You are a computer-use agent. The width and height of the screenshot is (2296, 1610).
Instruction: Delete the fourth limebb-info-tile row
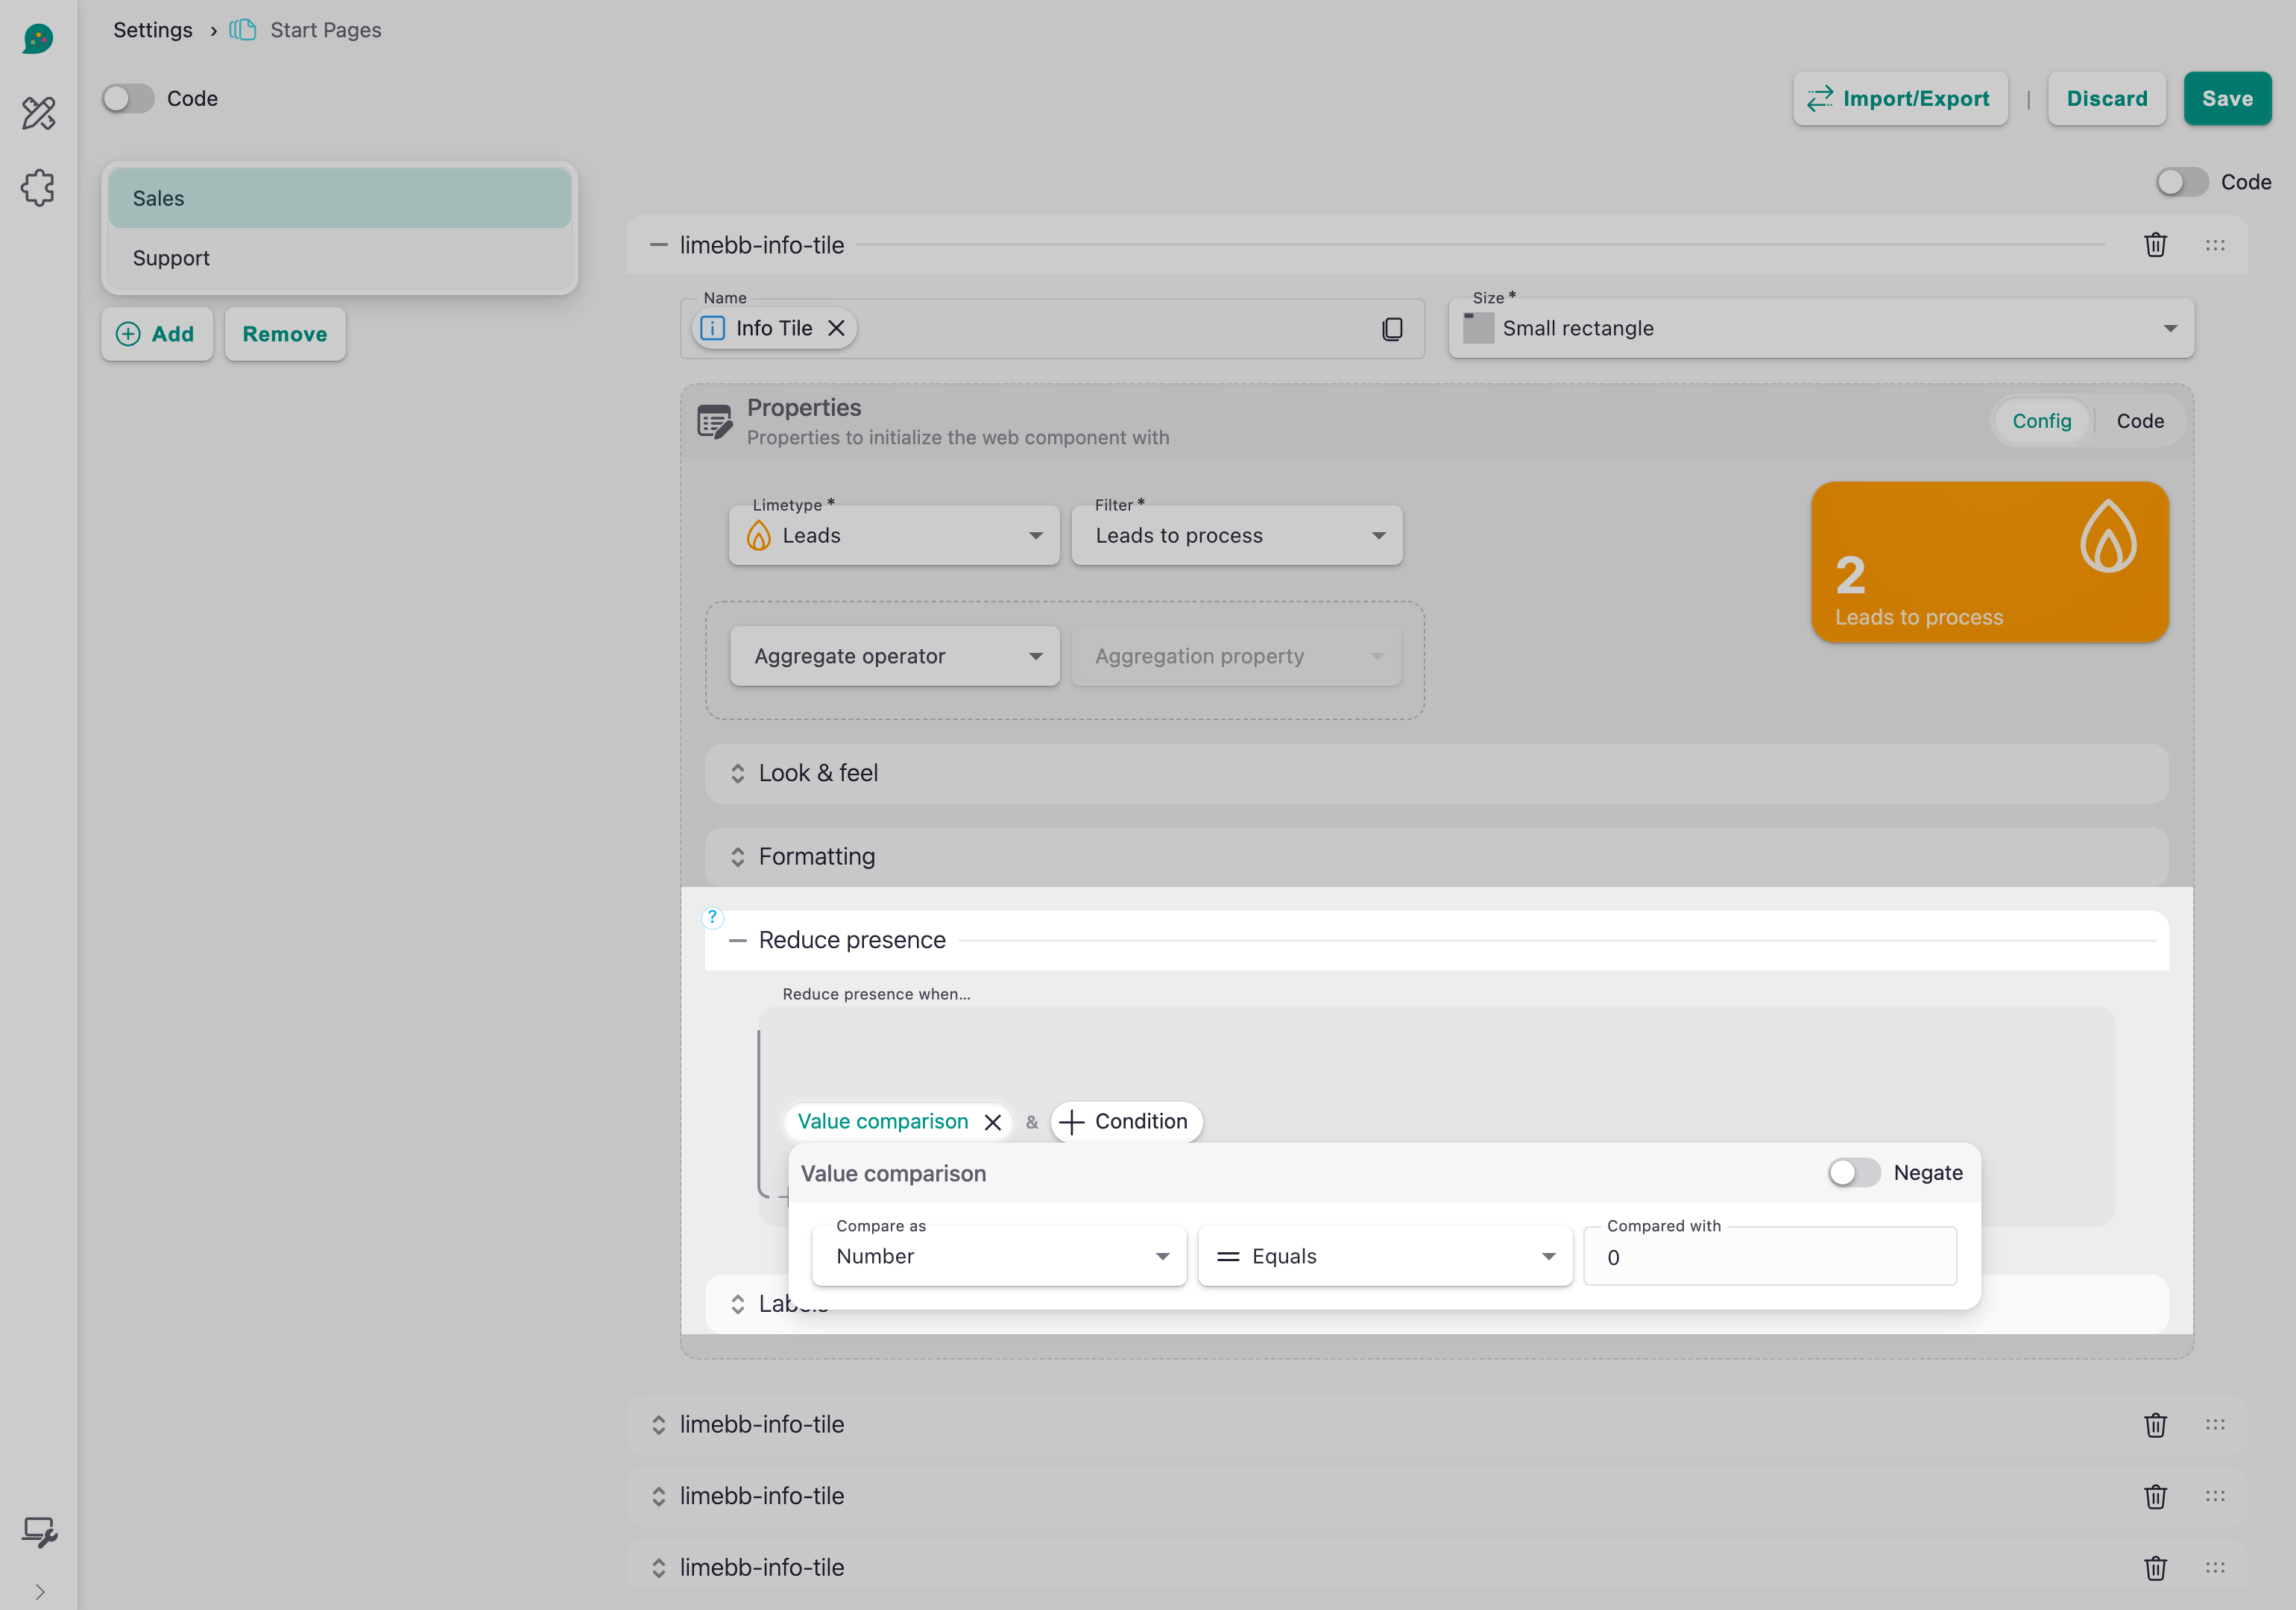(2155, 1568)
